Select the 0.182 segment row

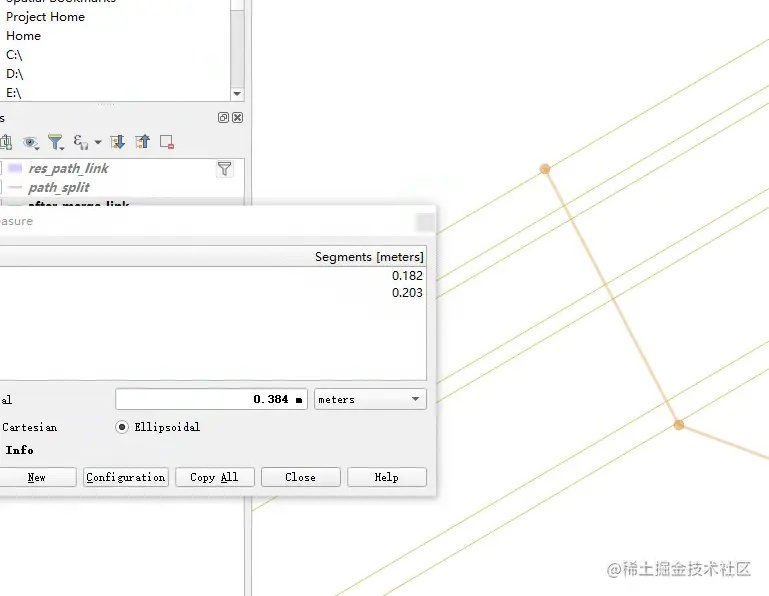tap(213, 276)
